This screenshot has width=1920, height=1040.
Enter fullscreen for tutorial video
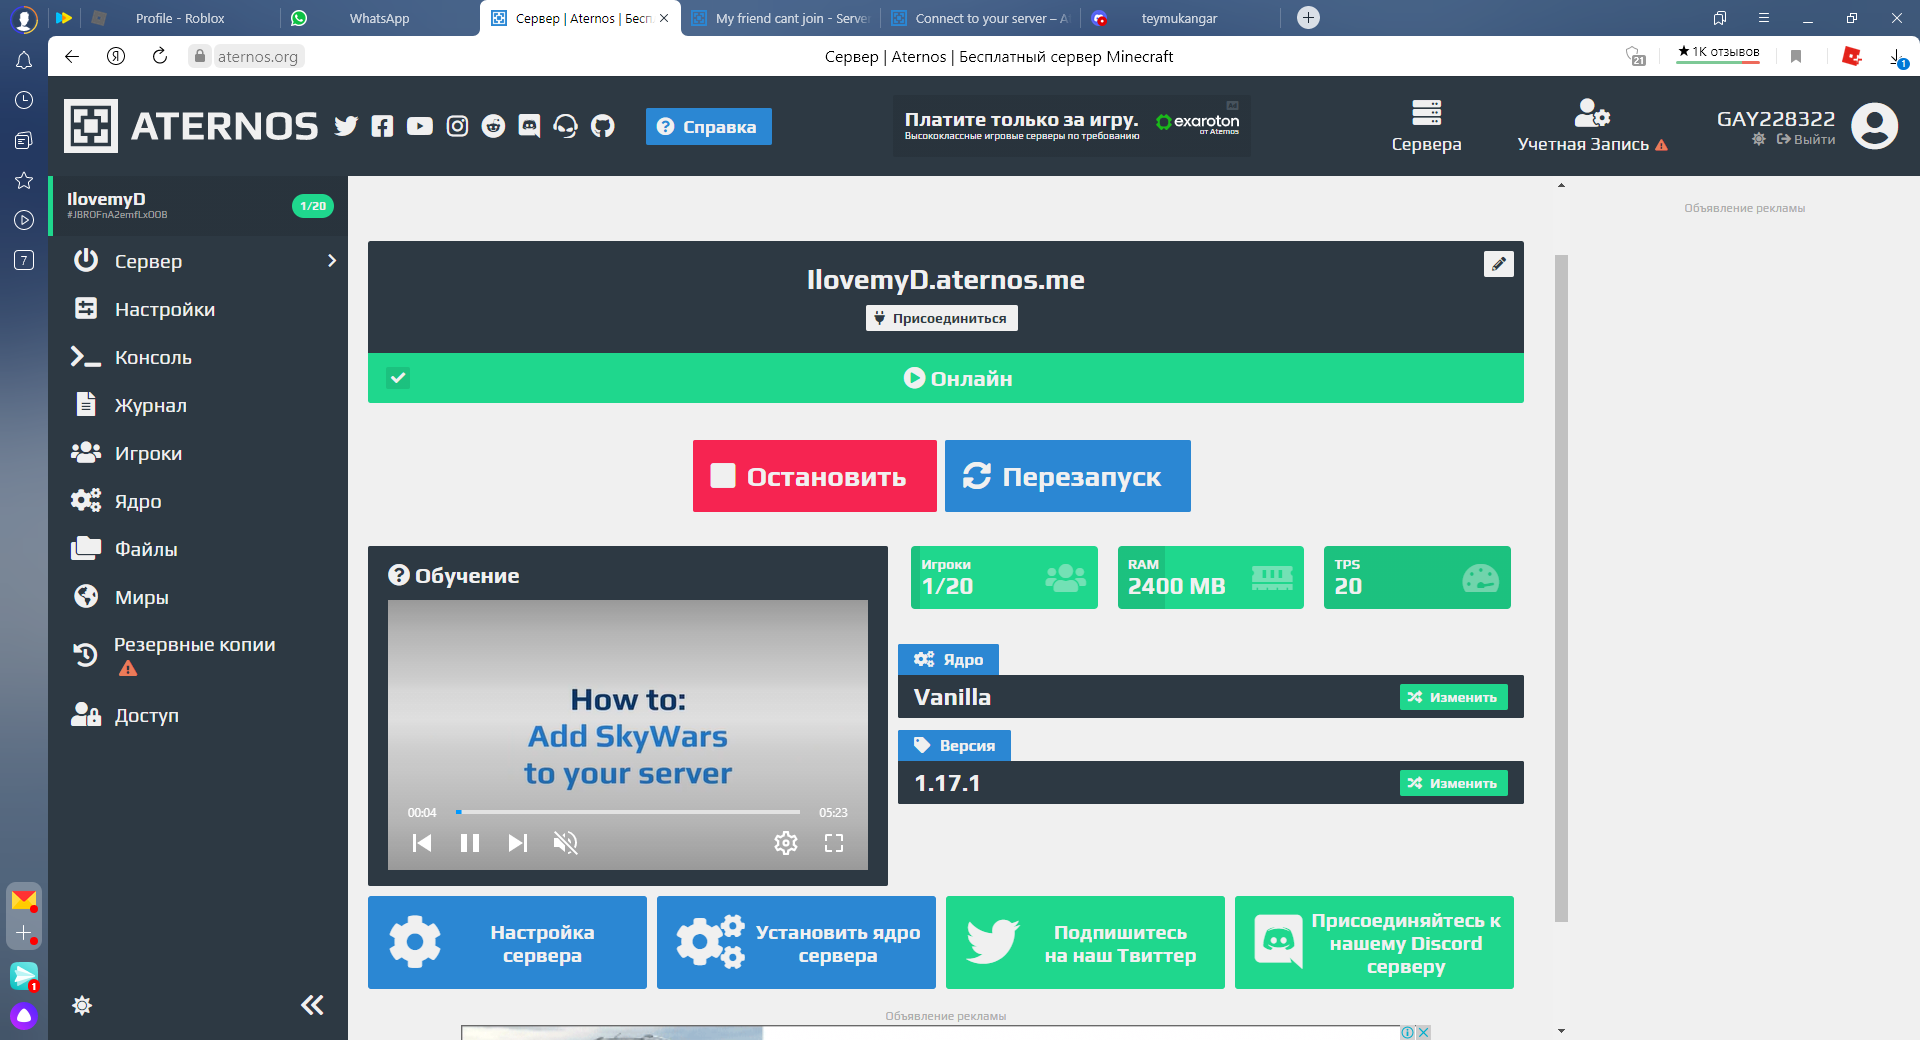click(x=834, y=843)
